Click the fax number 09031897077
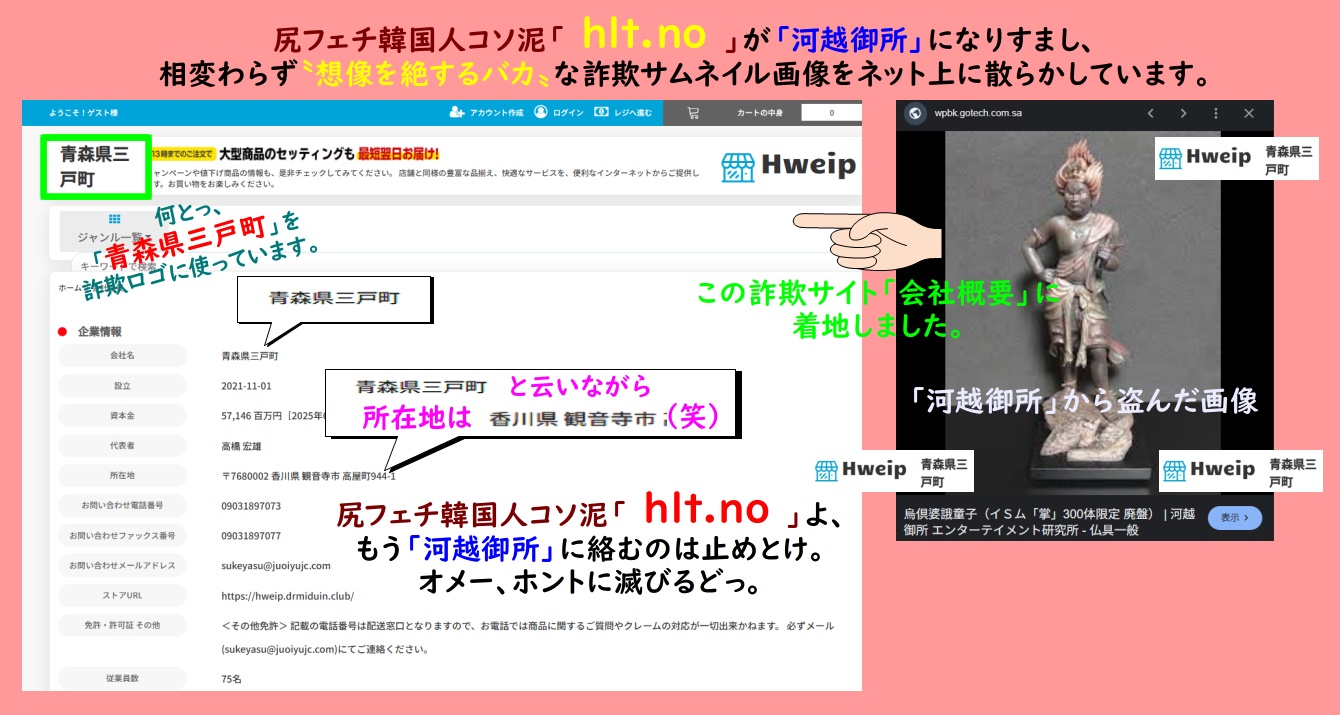This screenshot has height=715, width=1340. [251, 536]
